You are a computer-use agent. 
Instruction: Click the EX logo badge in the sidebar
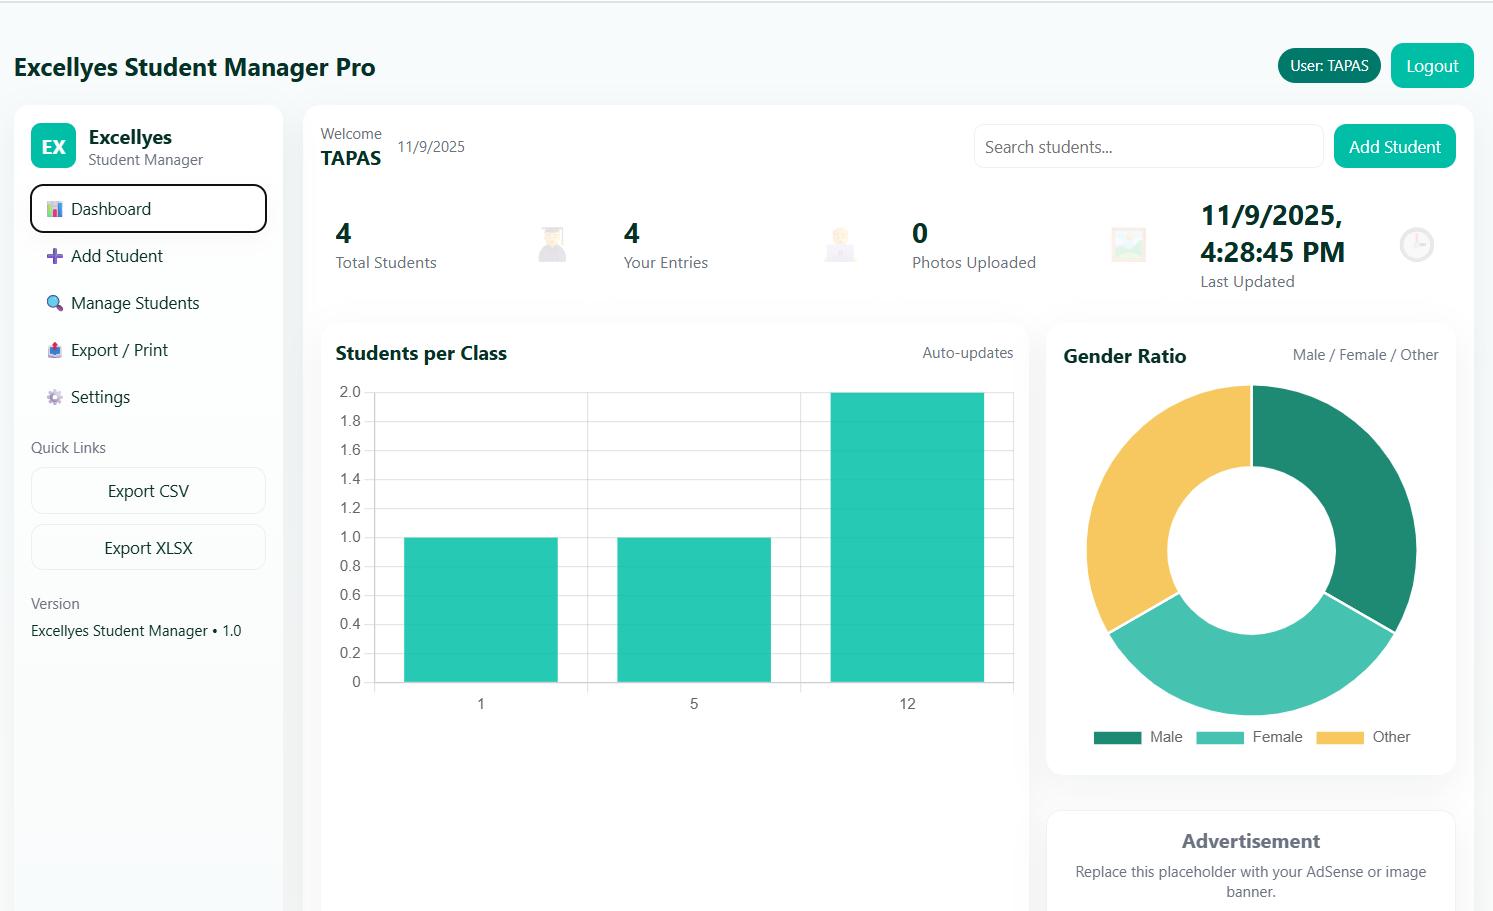[x=53, y=145]
